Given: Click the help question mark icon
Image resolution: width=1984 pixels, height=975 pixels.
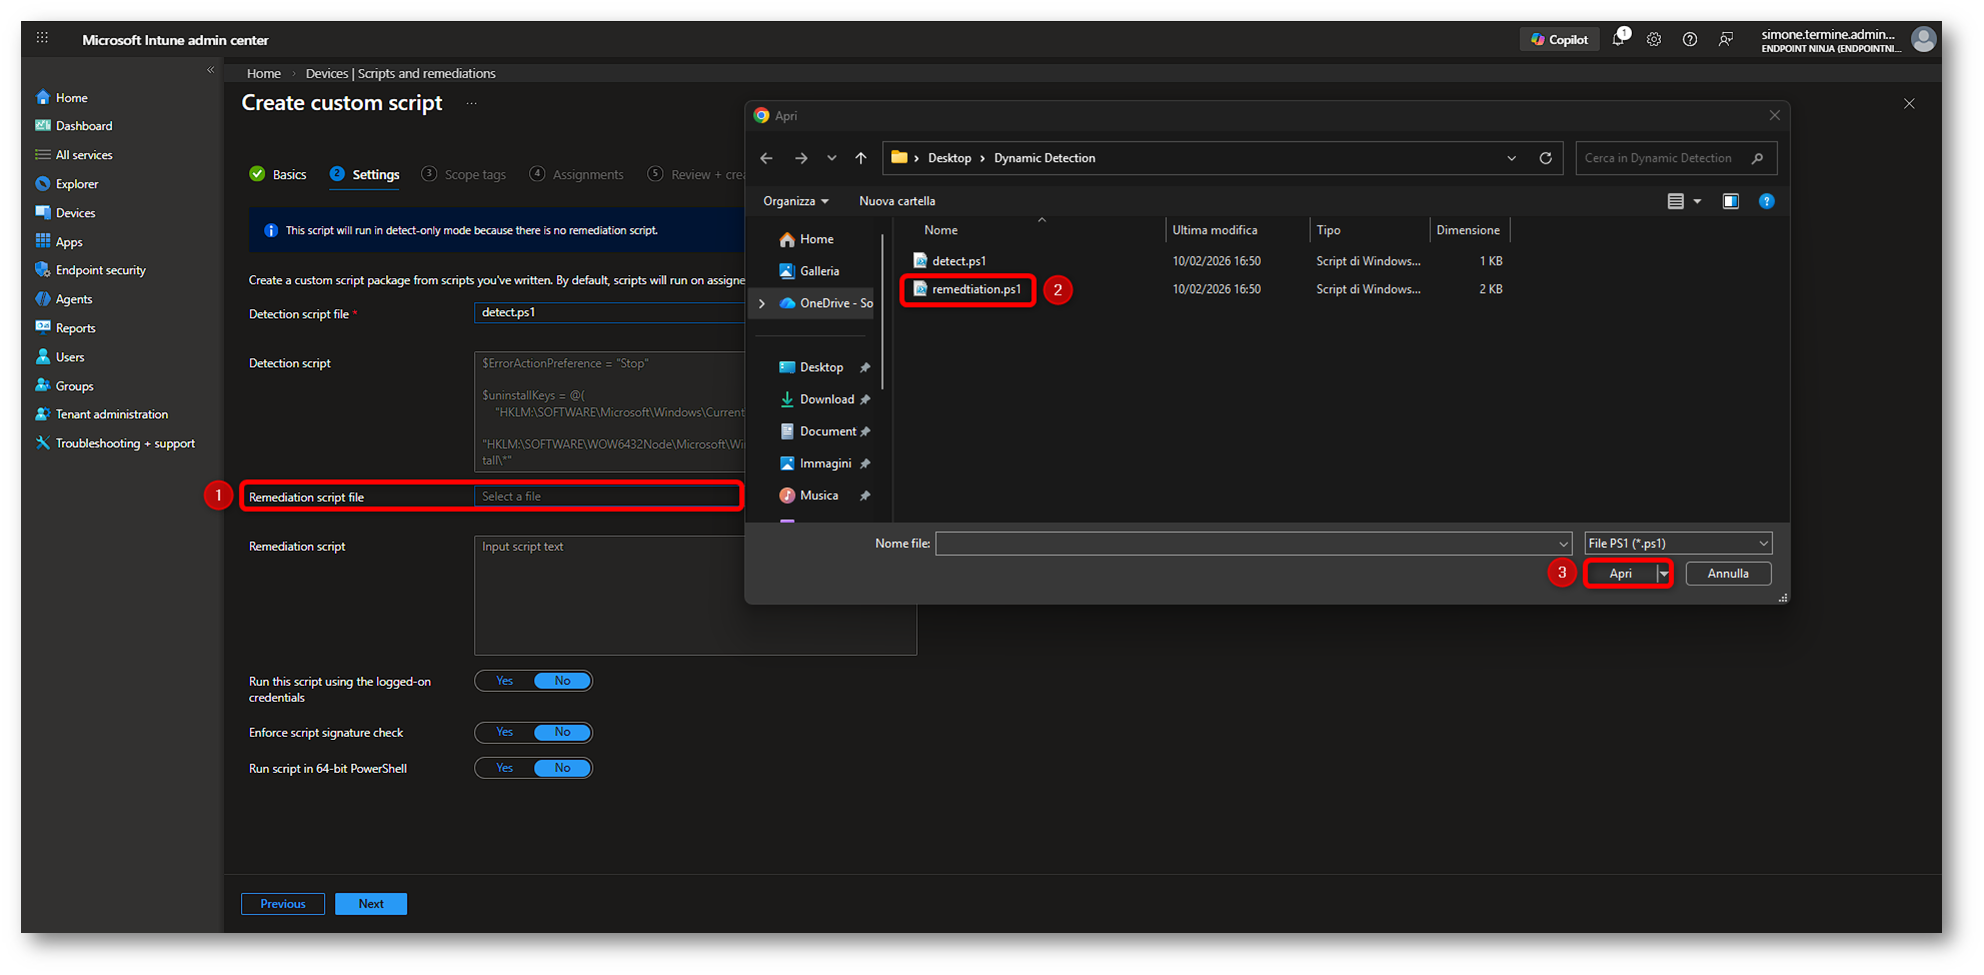Looking at the screenshot, I should pyautogui.click(x=1690, y=40).
